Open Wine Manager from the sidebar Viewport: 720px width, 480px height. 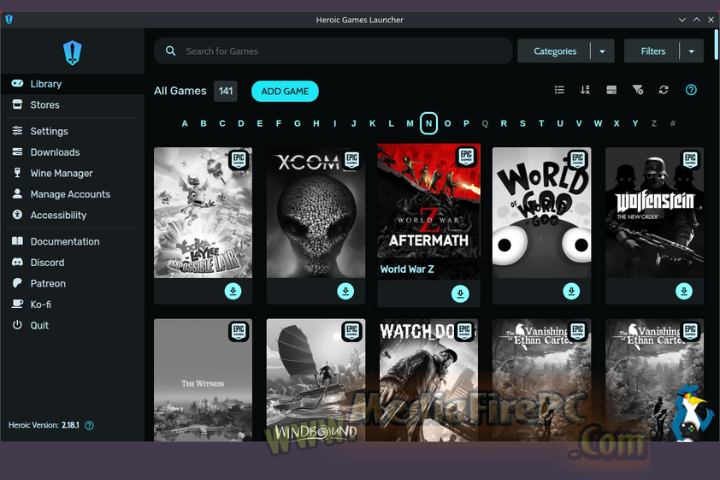point(73,174)
